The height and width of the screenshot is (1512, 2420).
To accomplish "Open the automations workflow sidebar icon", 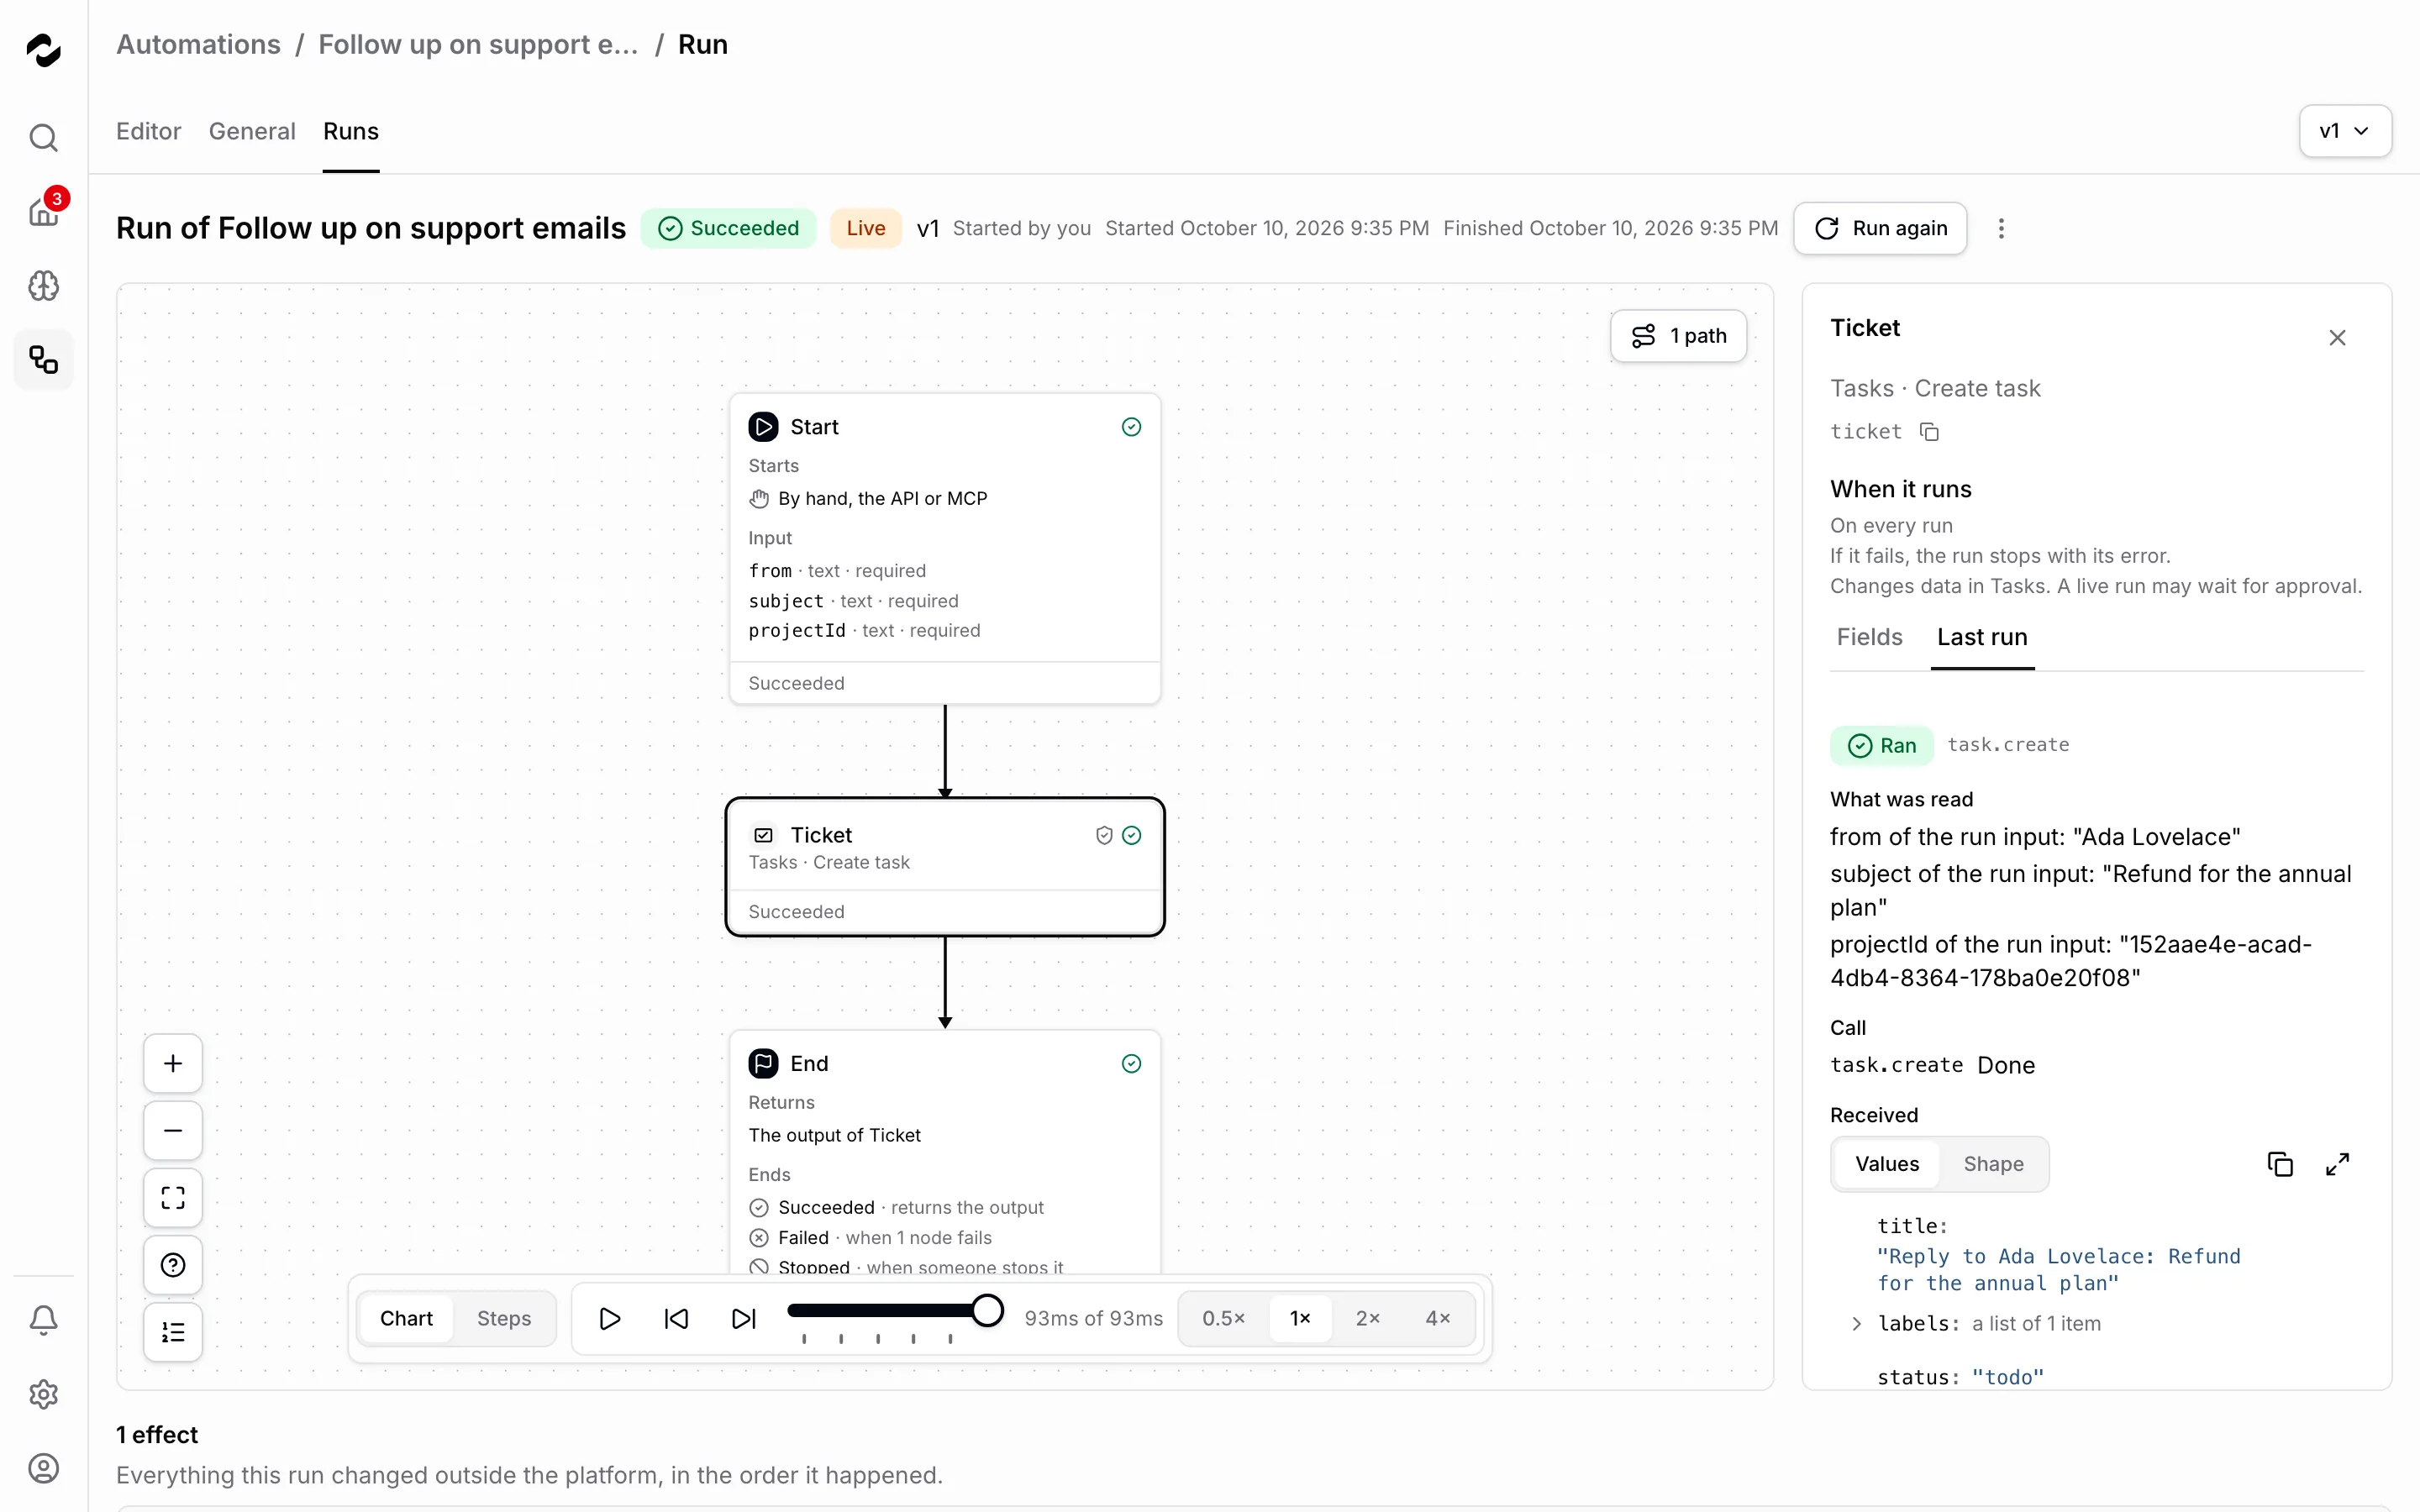I will click(x=43, y=360).
